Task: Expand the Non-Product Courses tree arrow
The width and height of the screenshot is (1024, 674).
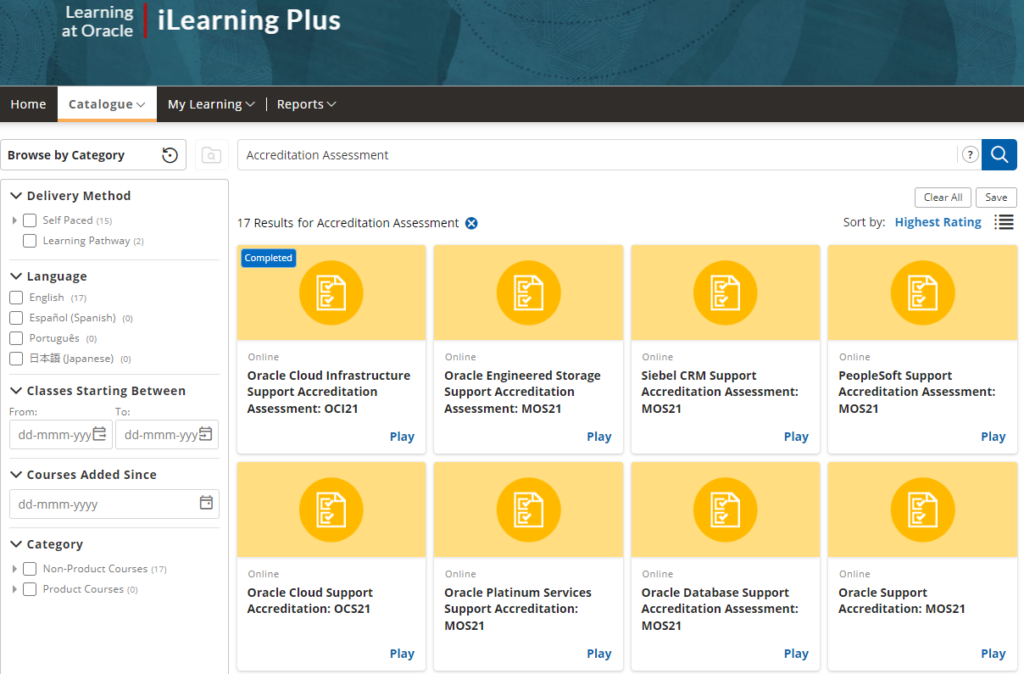Action: tap(14, 569)
